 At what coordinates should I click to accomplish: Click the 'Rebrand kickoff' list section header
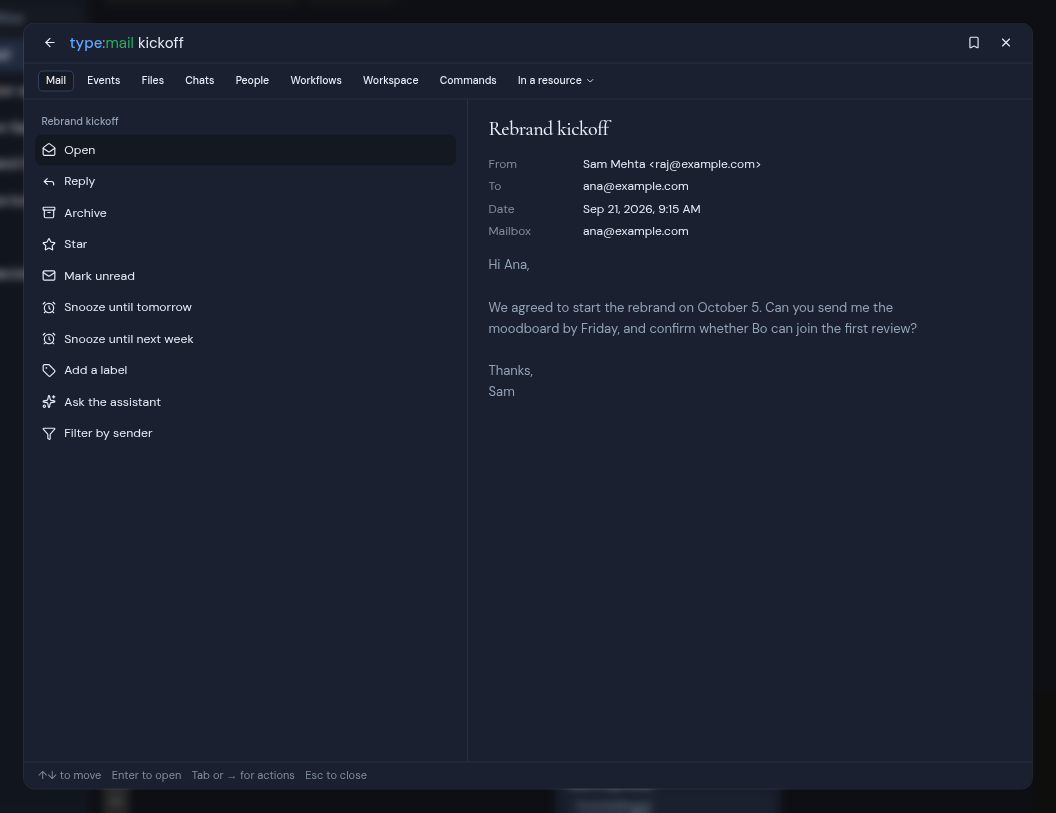79,121
